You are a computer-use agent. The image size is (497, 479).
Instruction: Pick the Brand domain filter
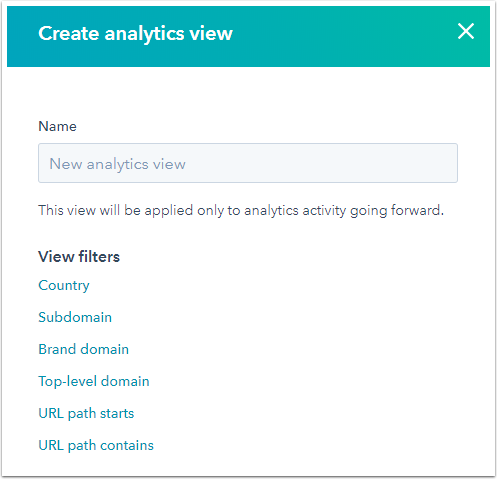click(x=84, y=349)
